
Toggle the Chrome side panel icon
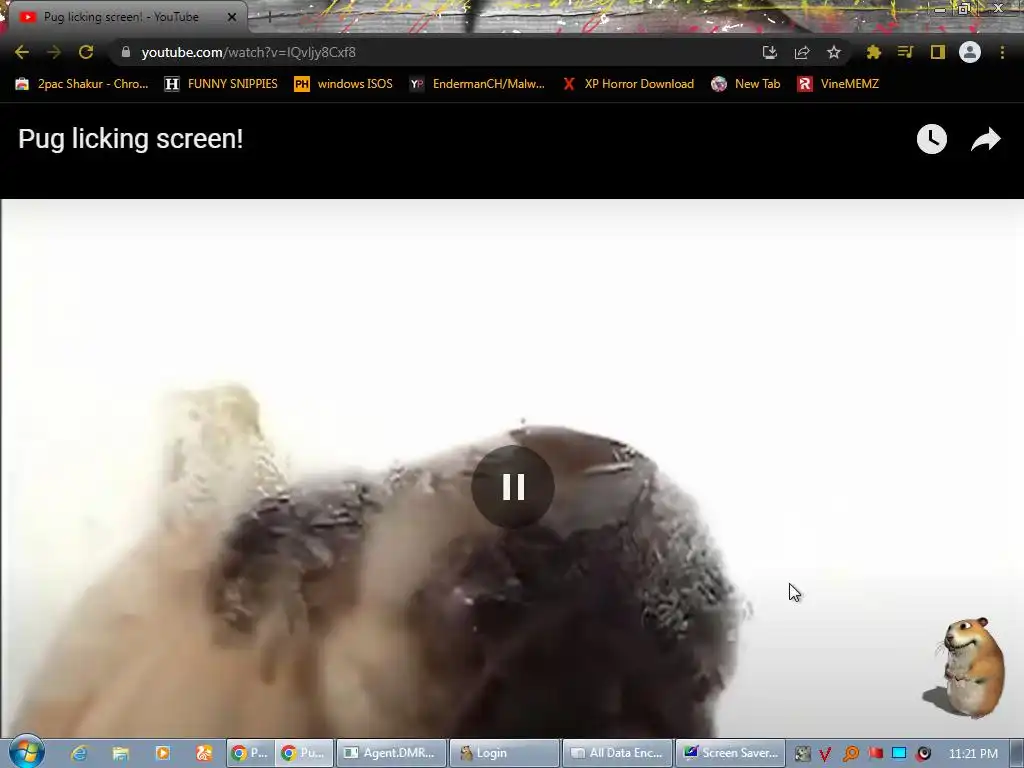(938, 52)
